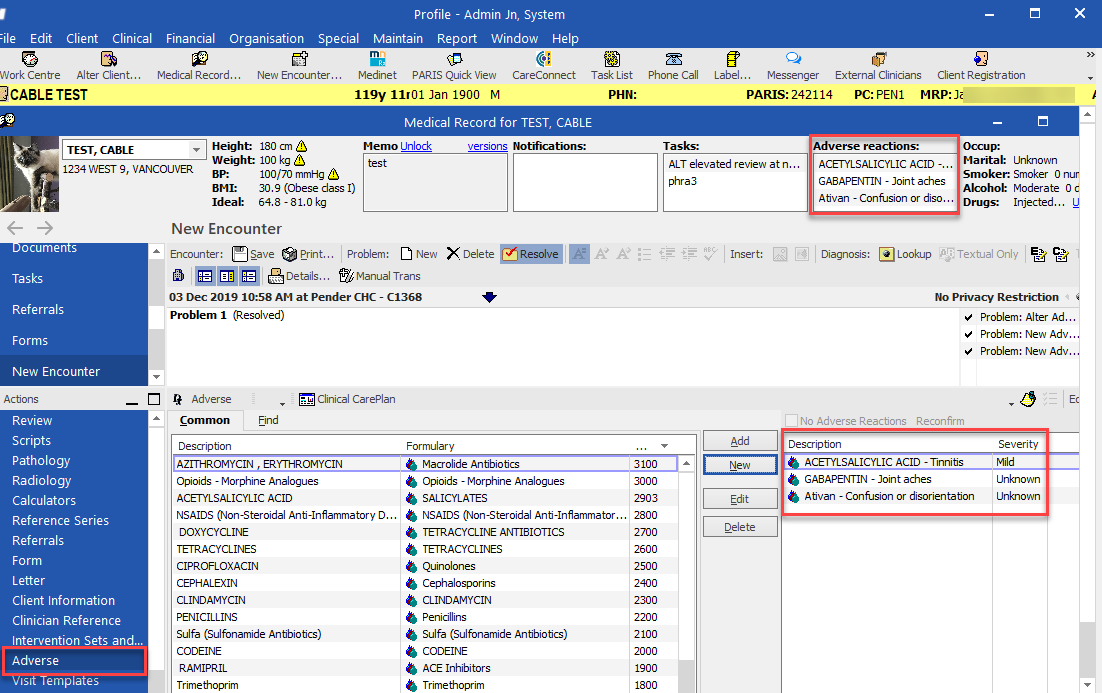Open the Medinet application
The width and height of the screenshot is (1102, 693).
coord(377,66)
